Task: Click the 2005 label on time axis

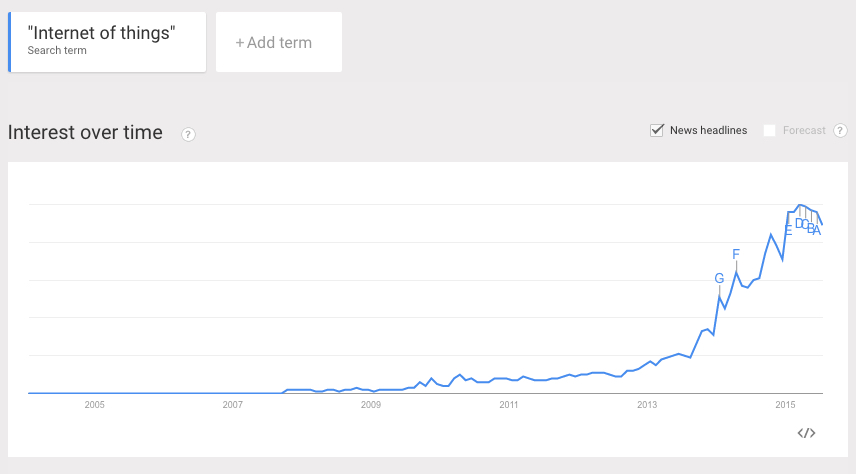Action: pyautogui.click(x=94, y=405)
